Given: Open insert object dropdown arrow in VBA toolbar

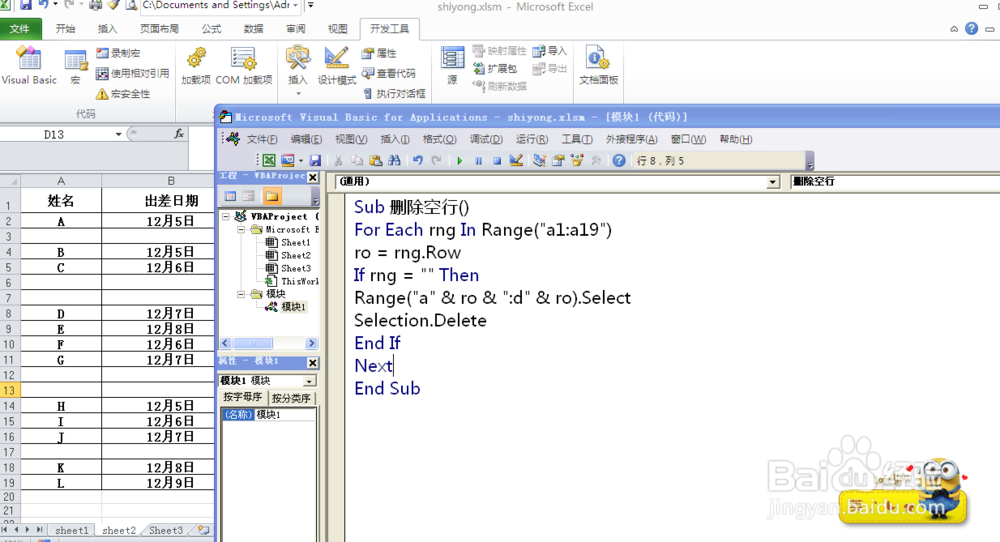Looking at the screenshot, I should coord(300,161).
